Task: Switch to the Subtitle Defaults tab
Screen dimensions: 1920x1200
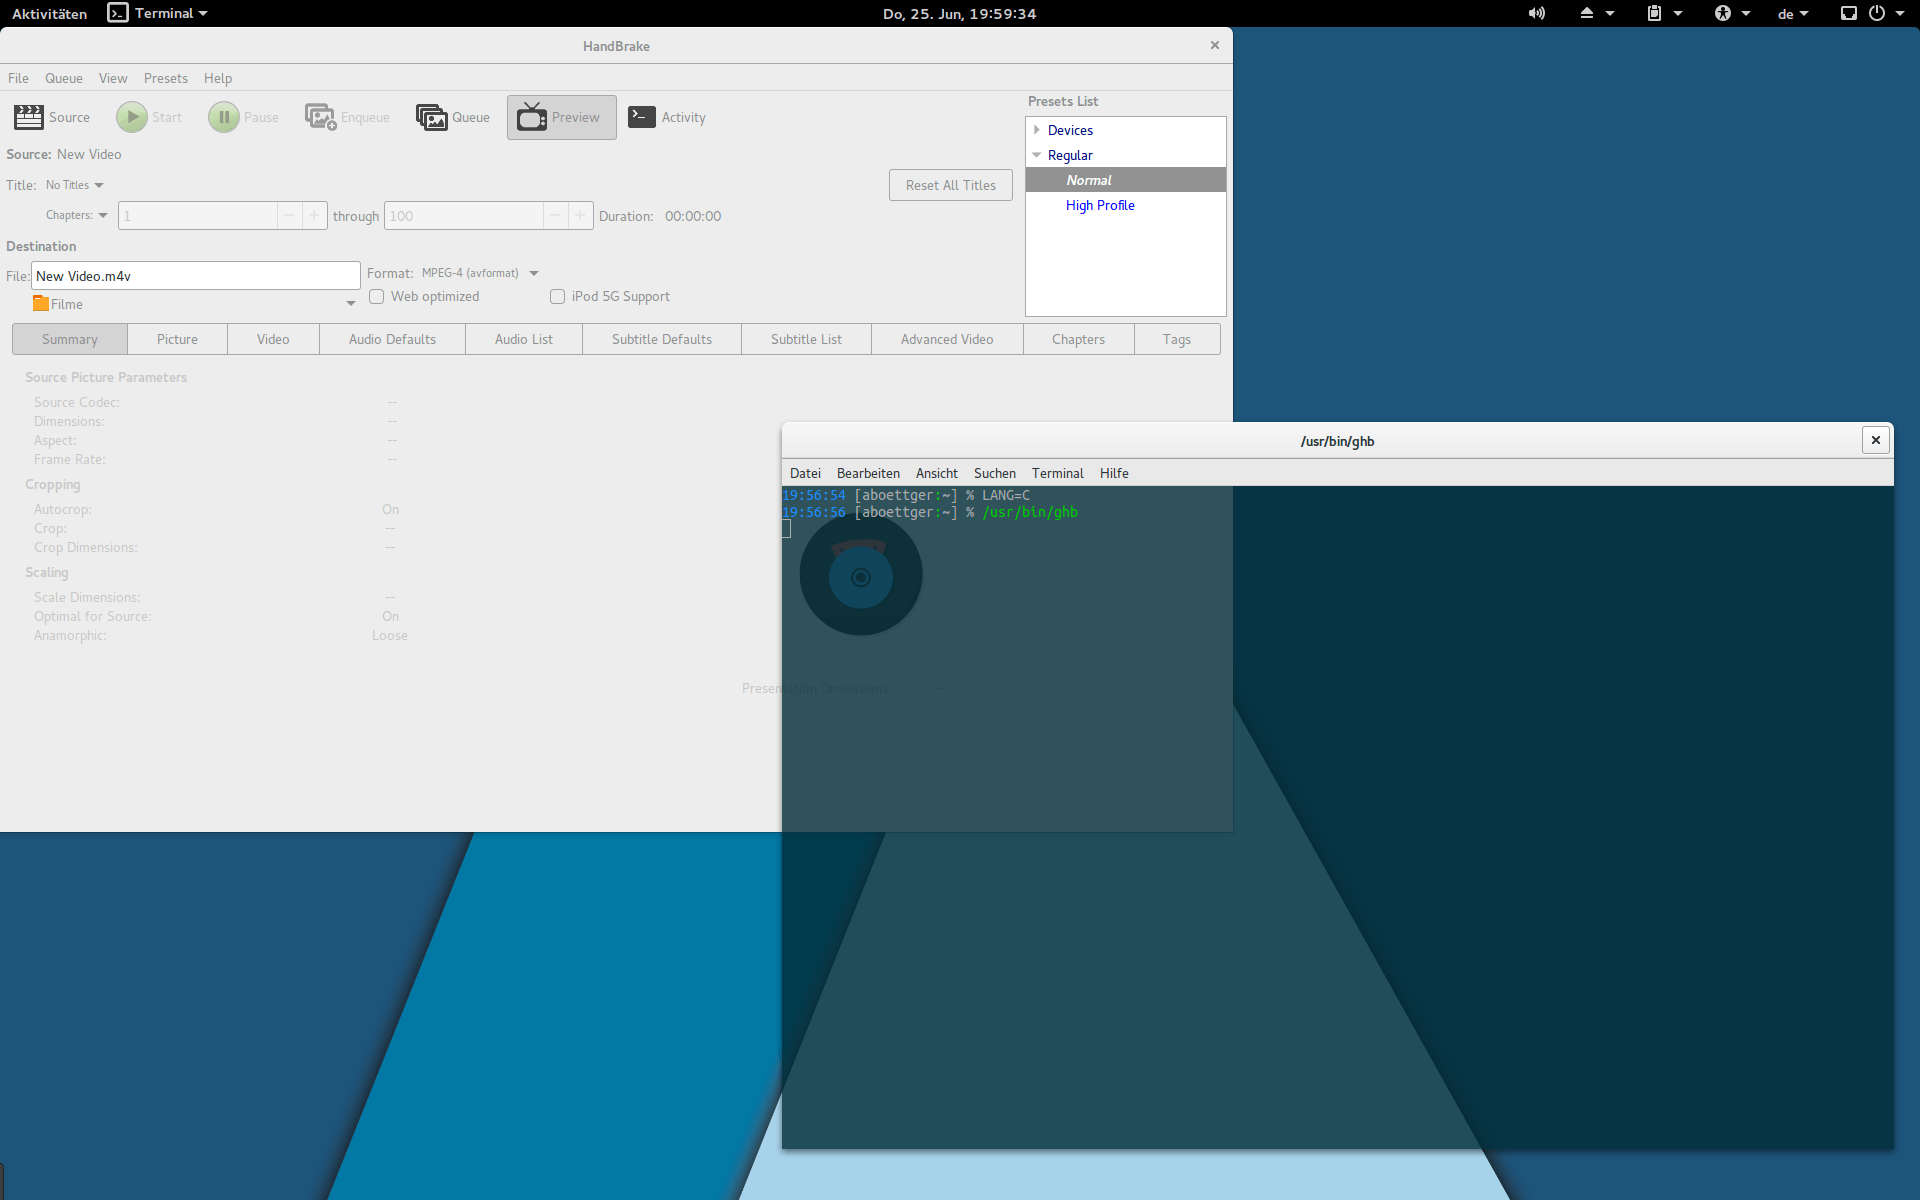Action: 662,339
